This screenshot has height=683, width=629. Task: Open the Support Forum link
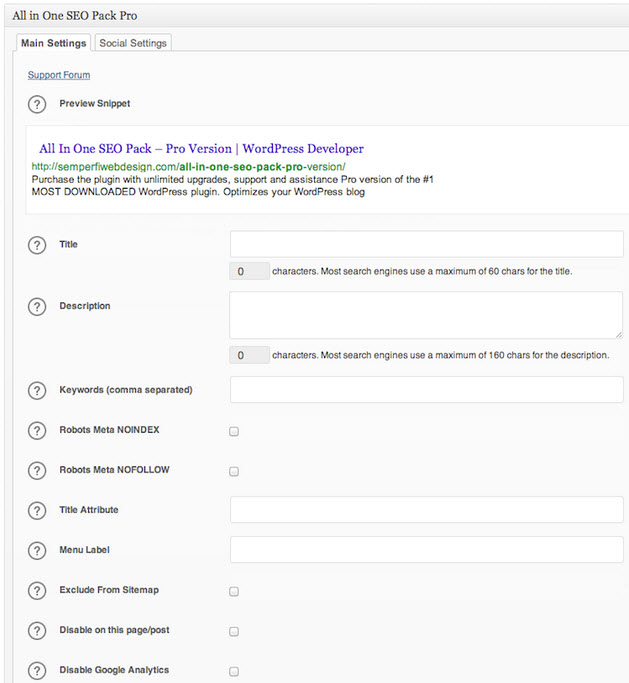(59, 75)
